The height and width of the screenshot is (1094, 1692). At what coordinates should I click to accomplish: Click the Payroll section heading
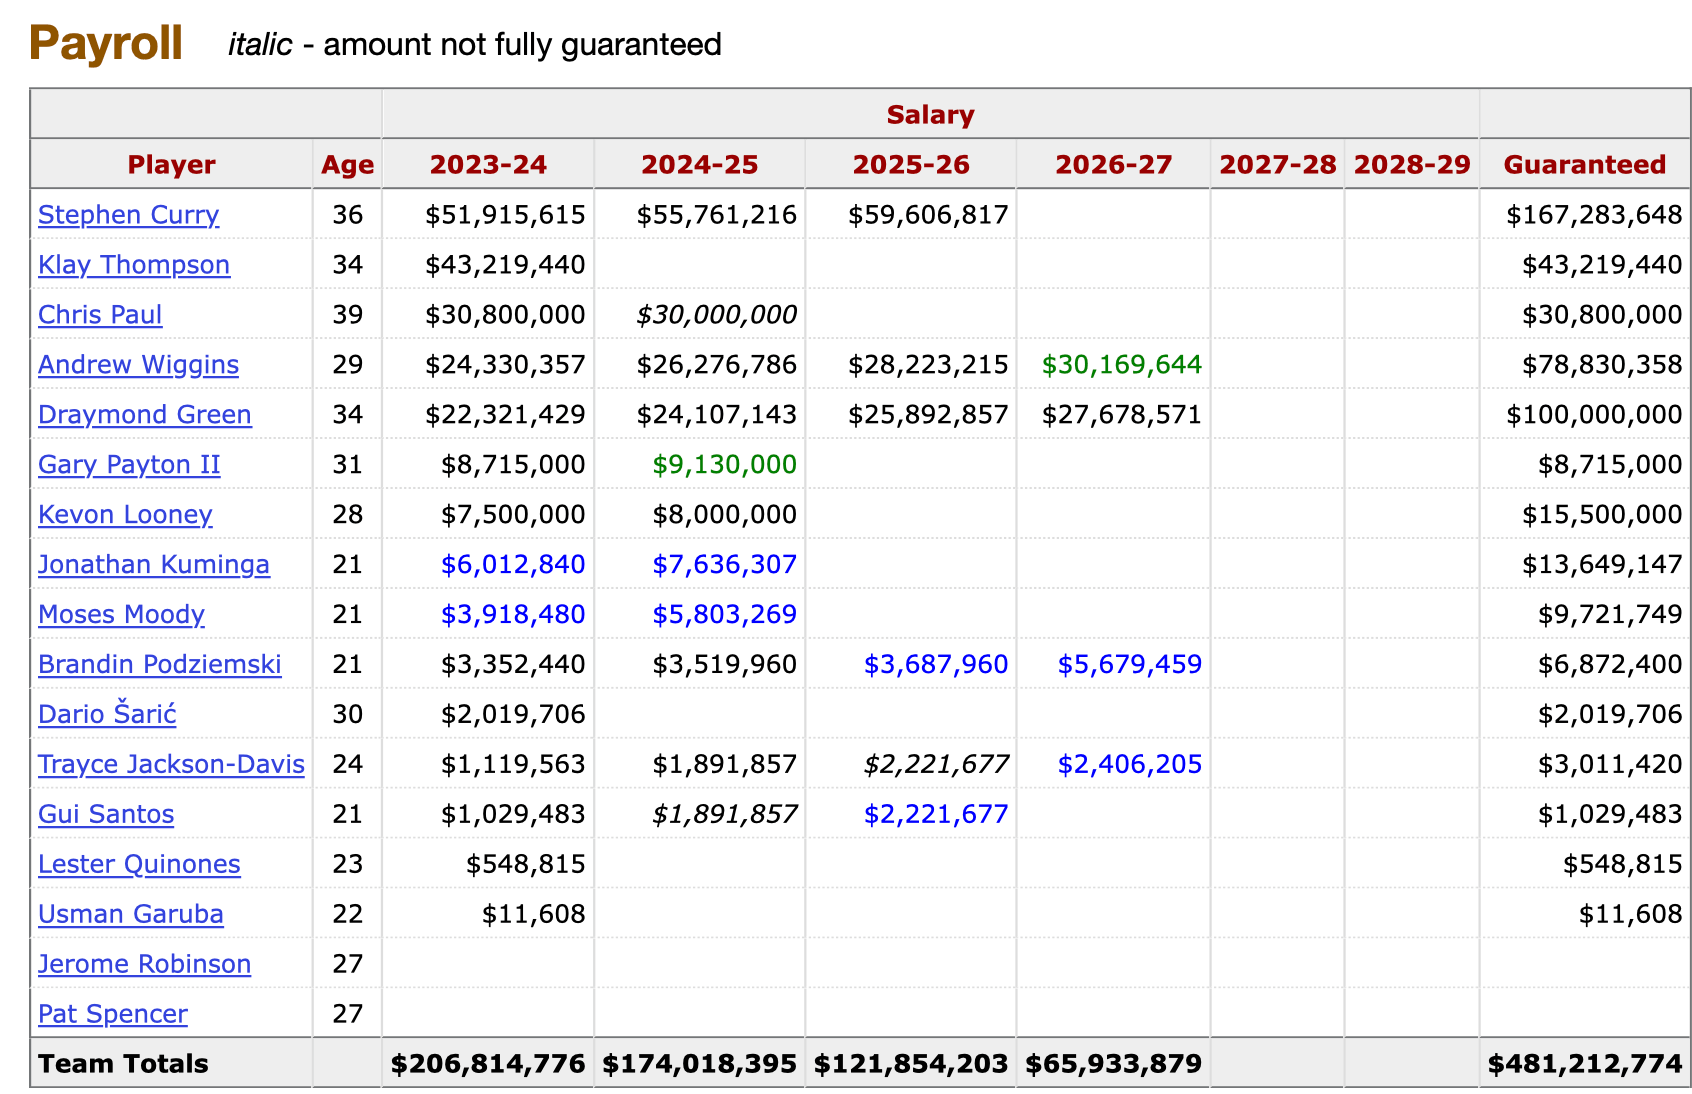click(106, 44)
